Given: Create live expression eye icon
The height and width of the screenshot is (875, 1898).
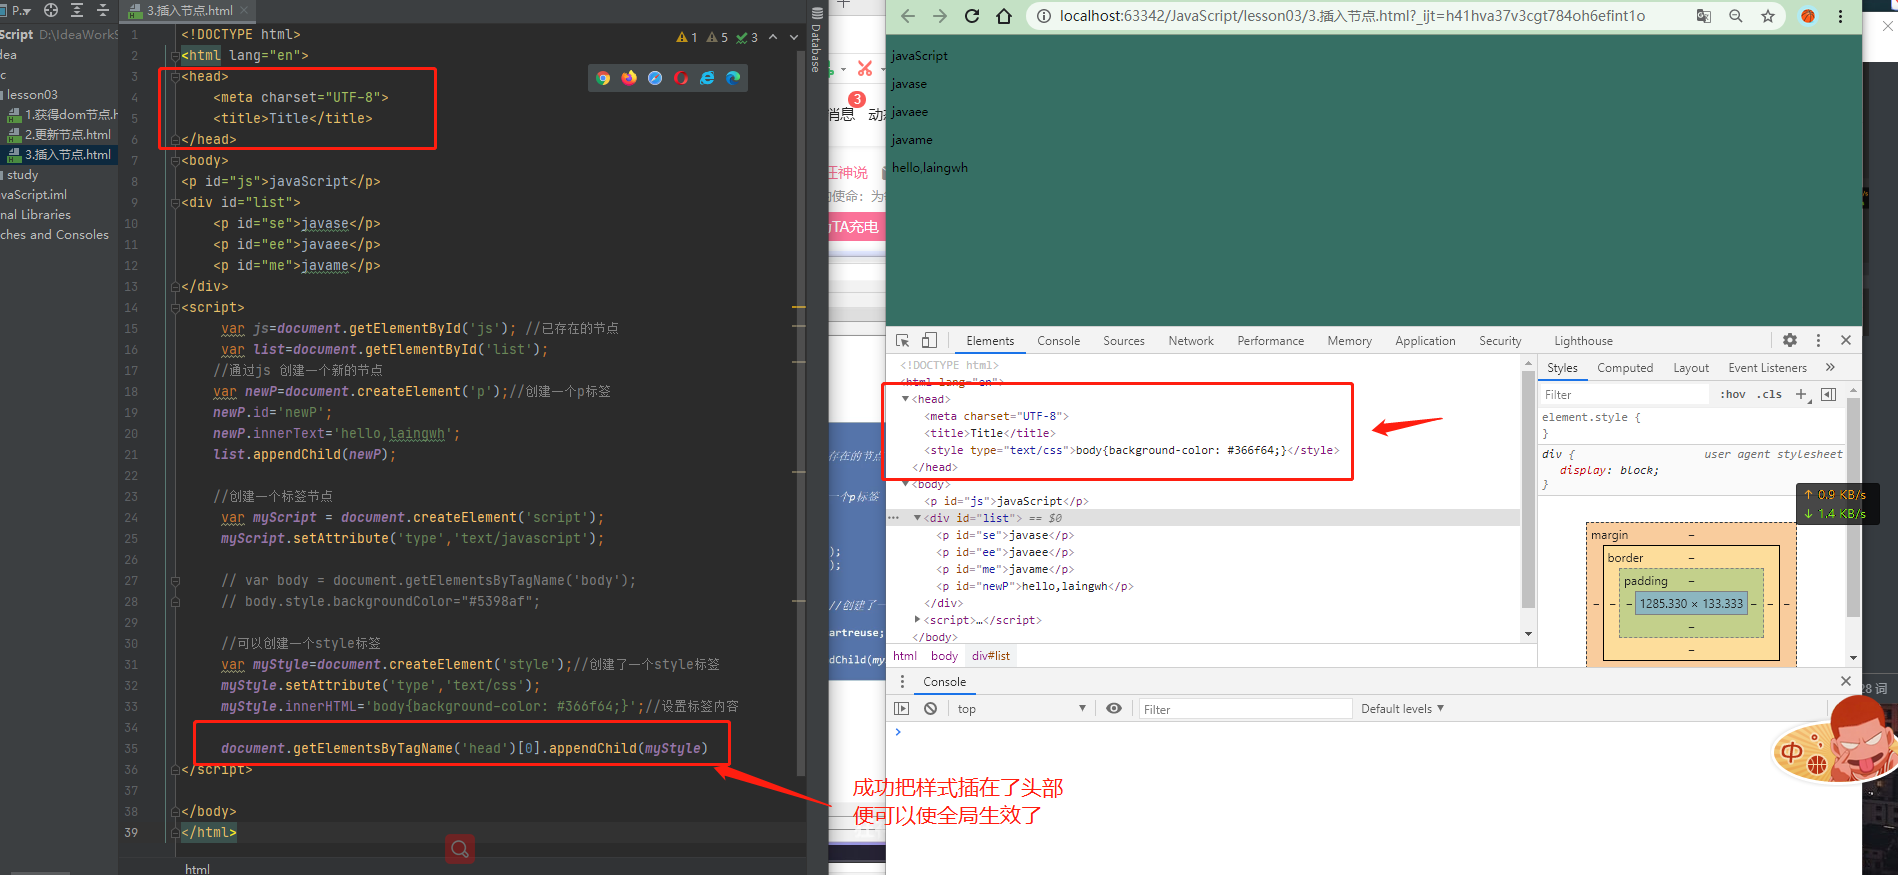Looking at the screenshot, I should click(1114, 708).
